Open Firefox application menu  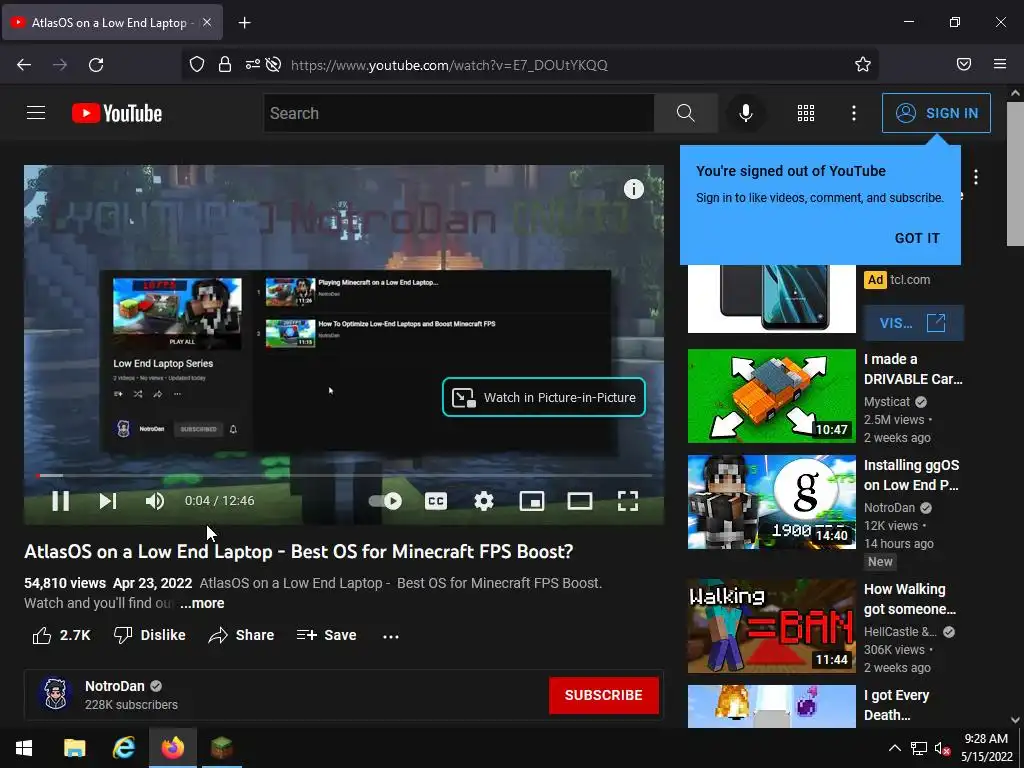tap(1000, 64)
